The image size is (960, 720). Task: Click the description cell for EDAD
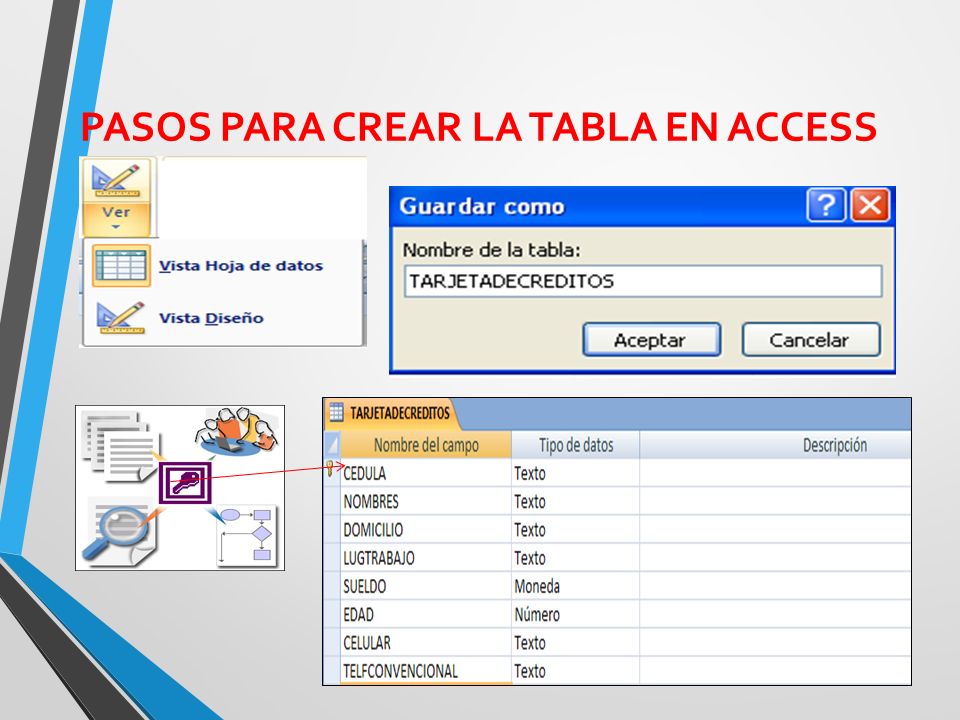coord(774,615)
